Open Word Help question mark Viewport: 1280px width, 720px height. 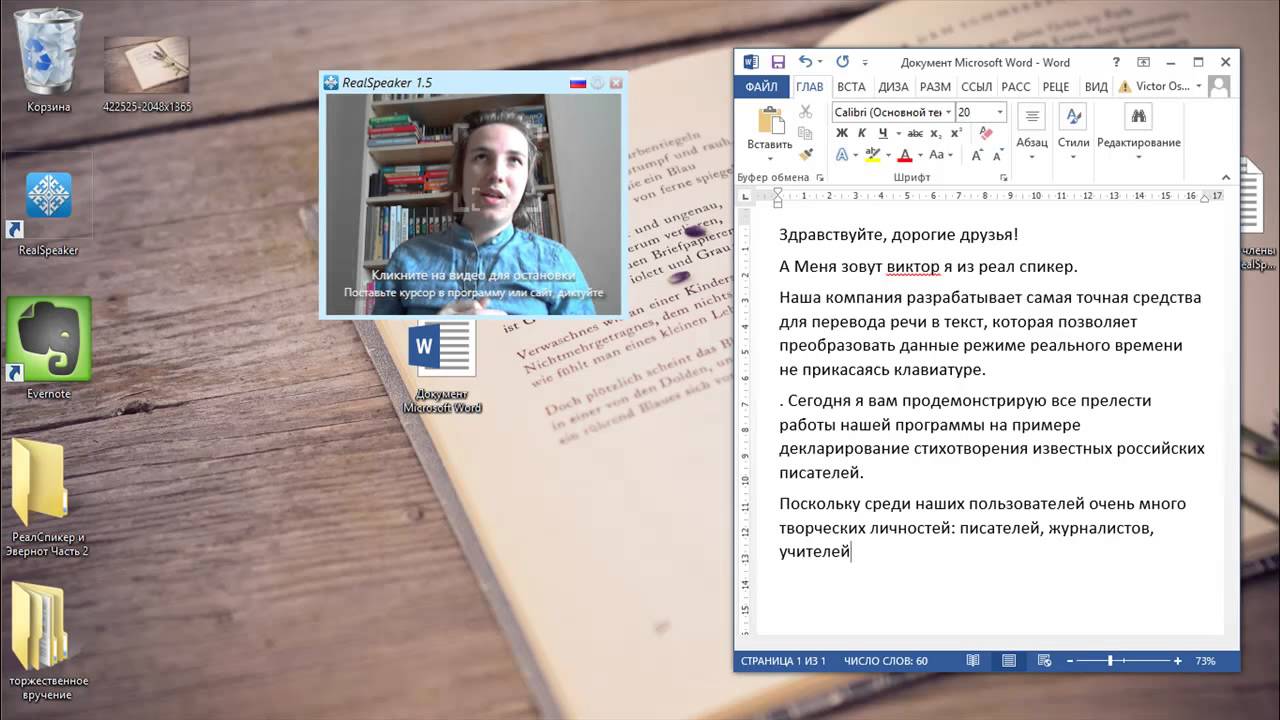[x=1117, y=62]
